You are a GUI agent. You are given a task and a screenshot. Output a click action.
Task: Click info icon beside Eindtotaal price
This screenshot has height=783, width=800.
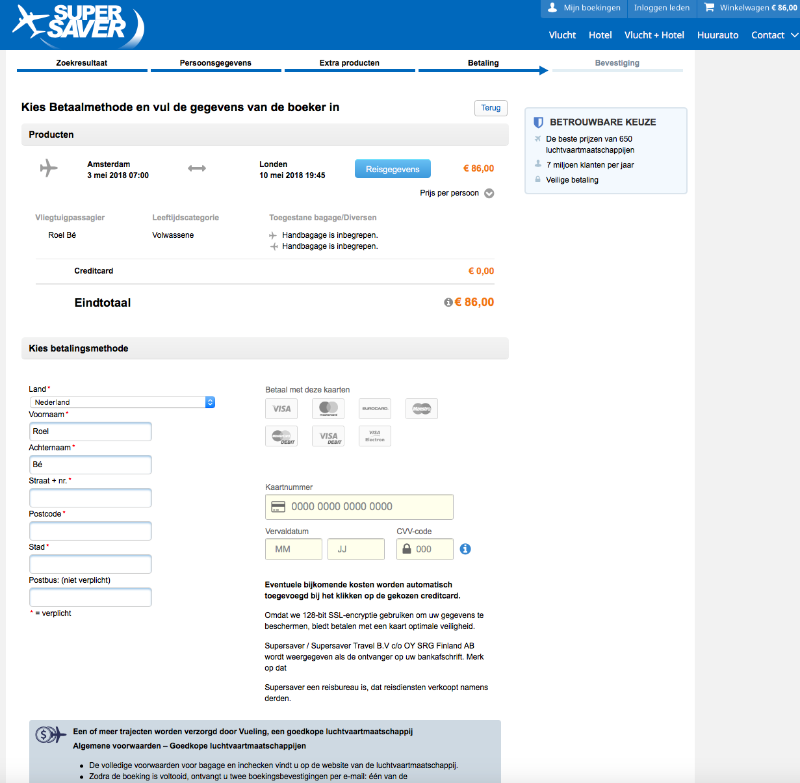(448, 302)
